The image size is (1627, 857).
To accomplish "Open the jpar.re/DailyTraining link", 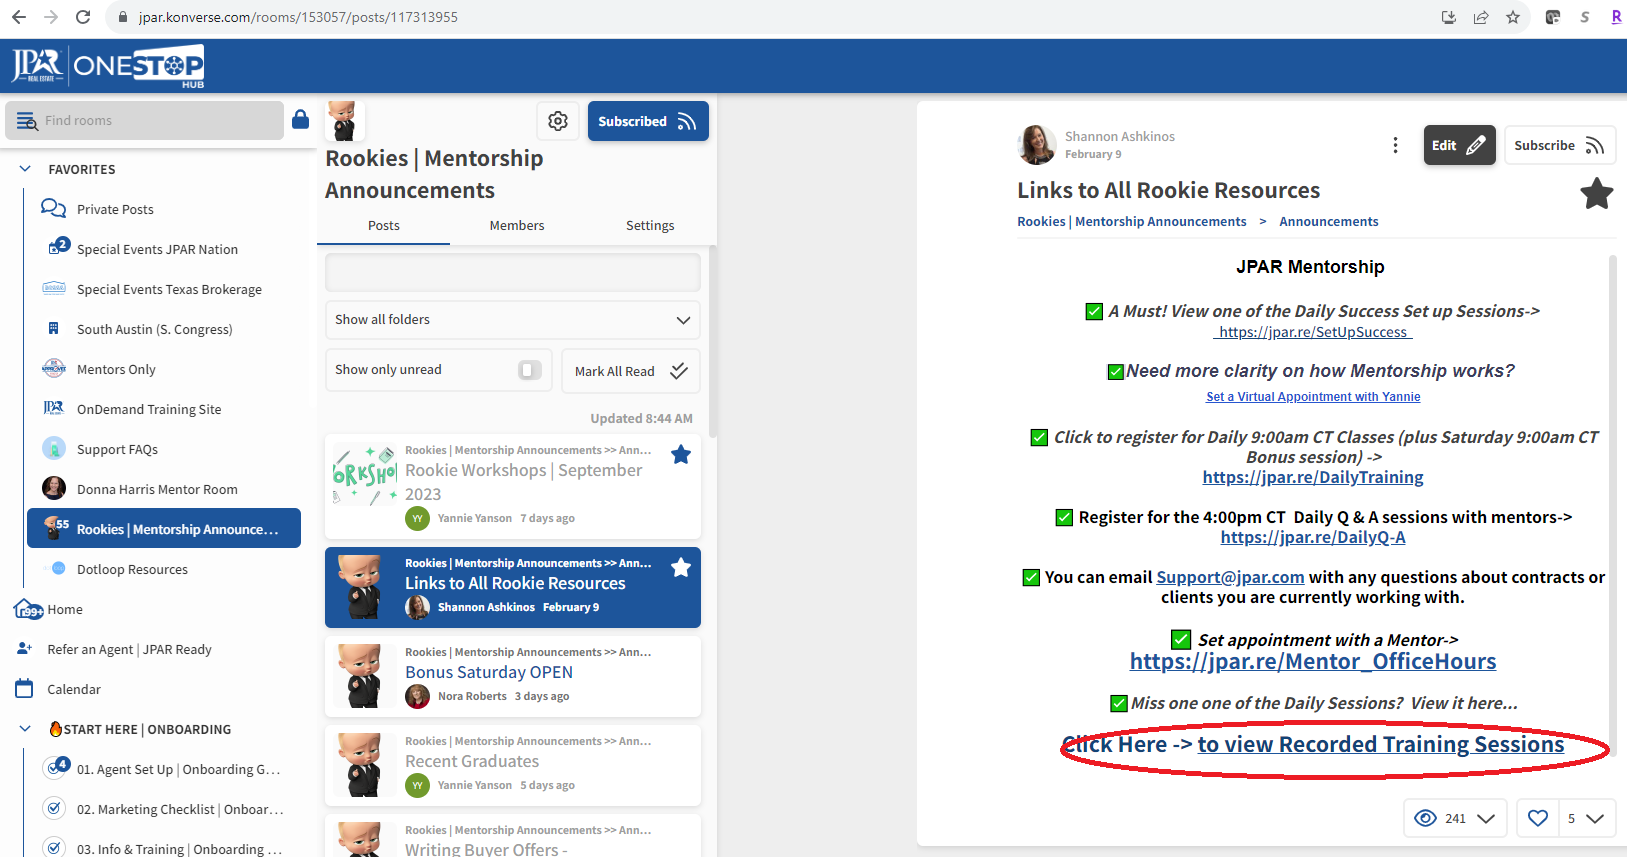I will 1313,477.
